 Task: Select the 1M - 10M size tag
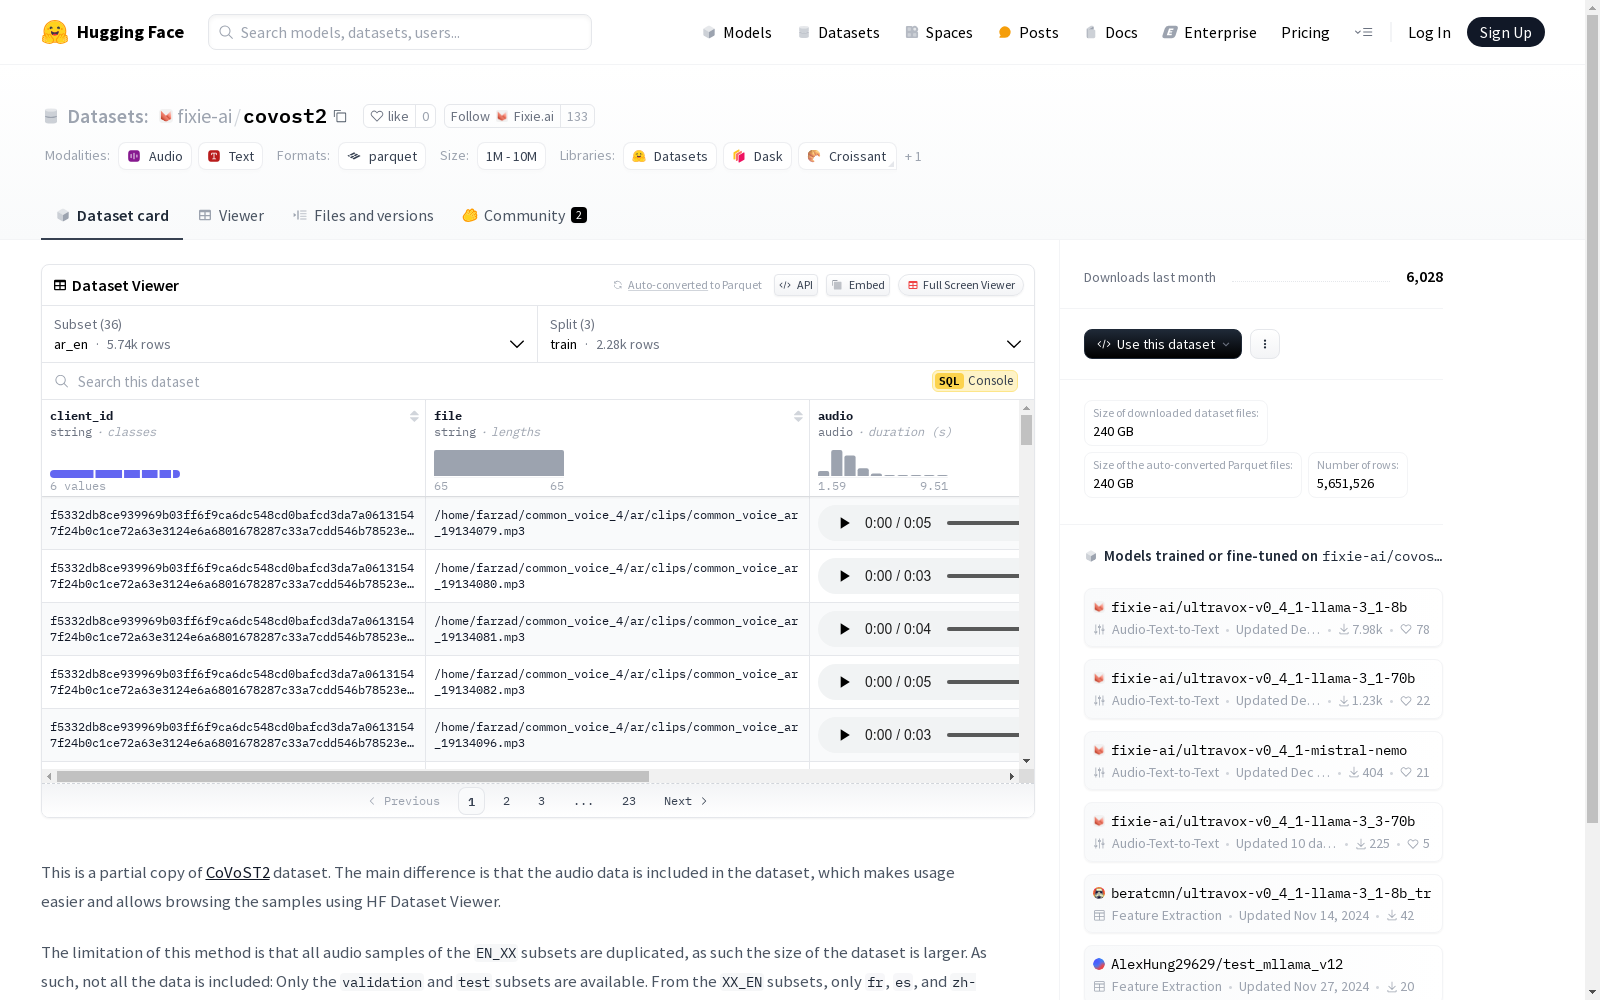point(511,156)
